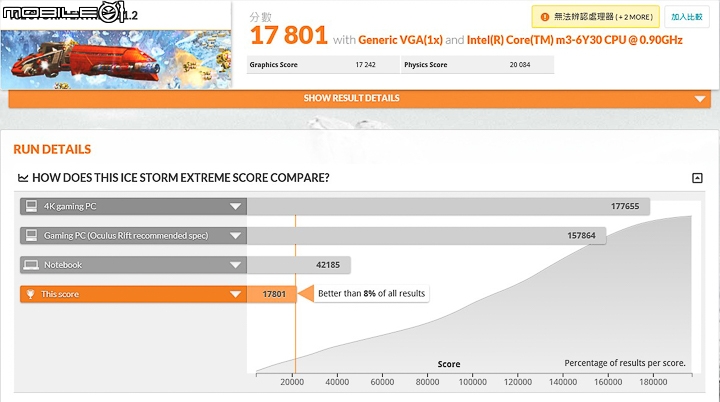
Task: Click the Percentage of results per score caption
Action: coord(624,363)
